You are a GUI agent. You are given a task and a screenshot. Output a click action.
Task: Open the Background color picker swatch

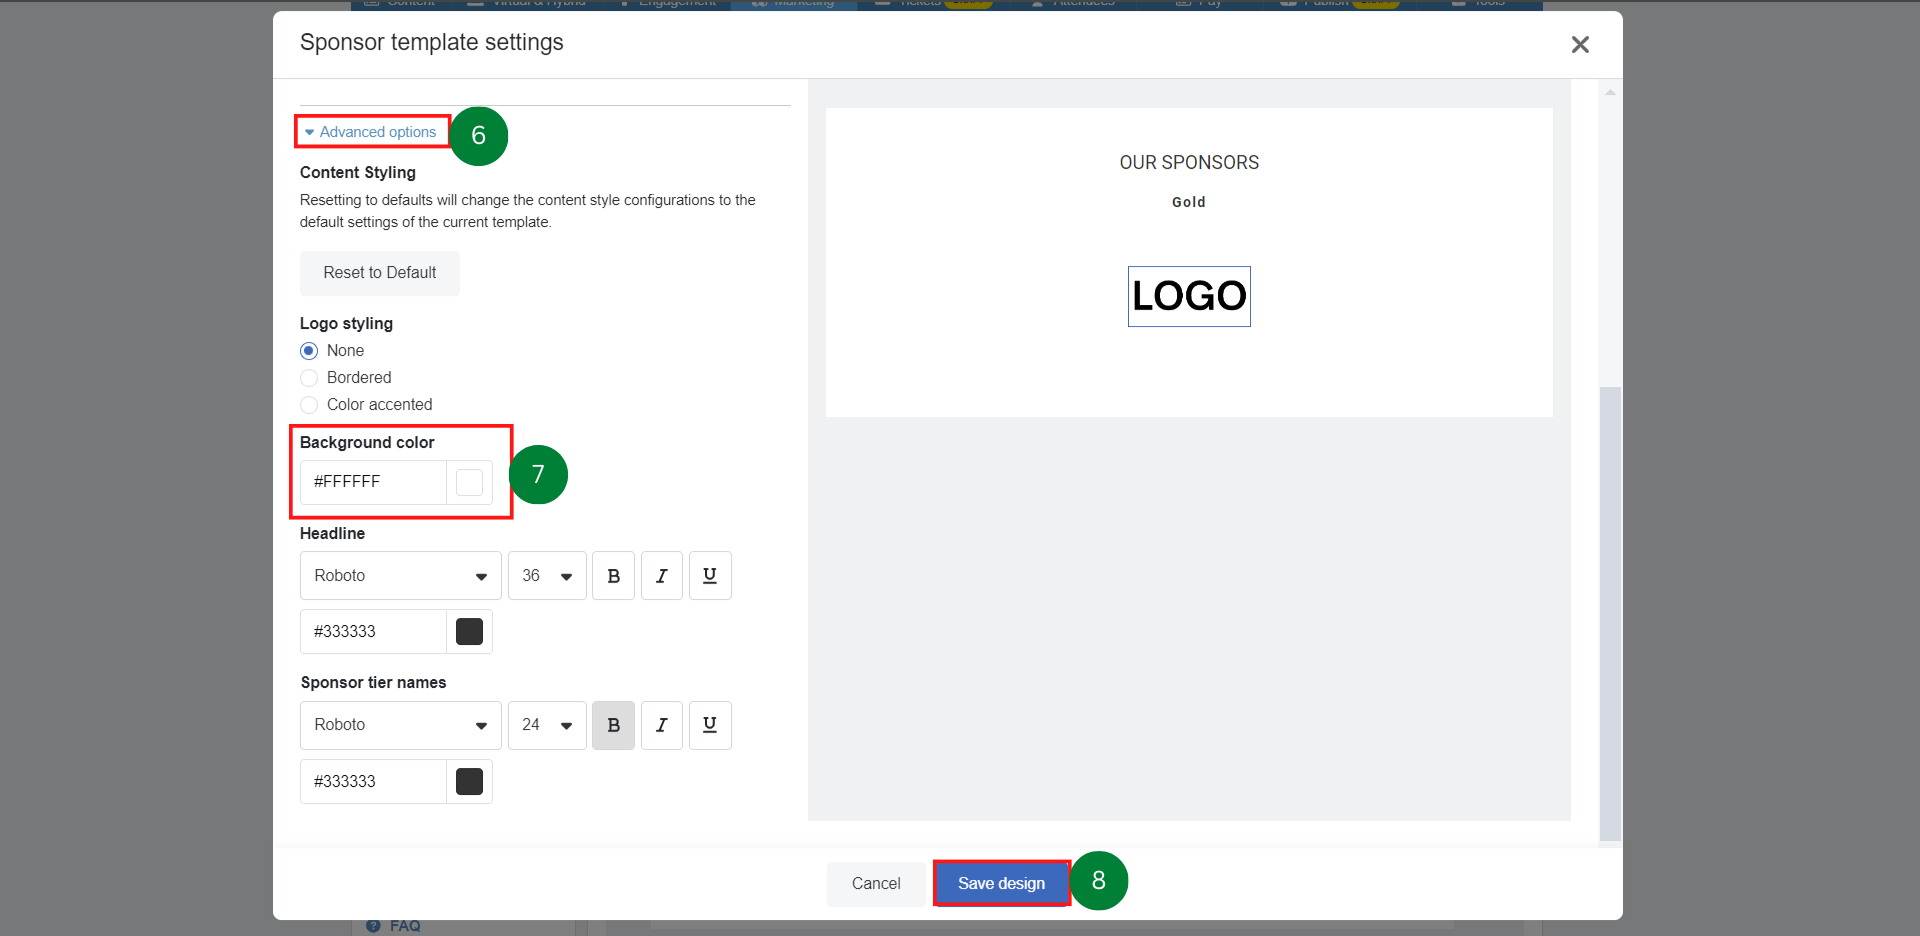coord(469,481)
